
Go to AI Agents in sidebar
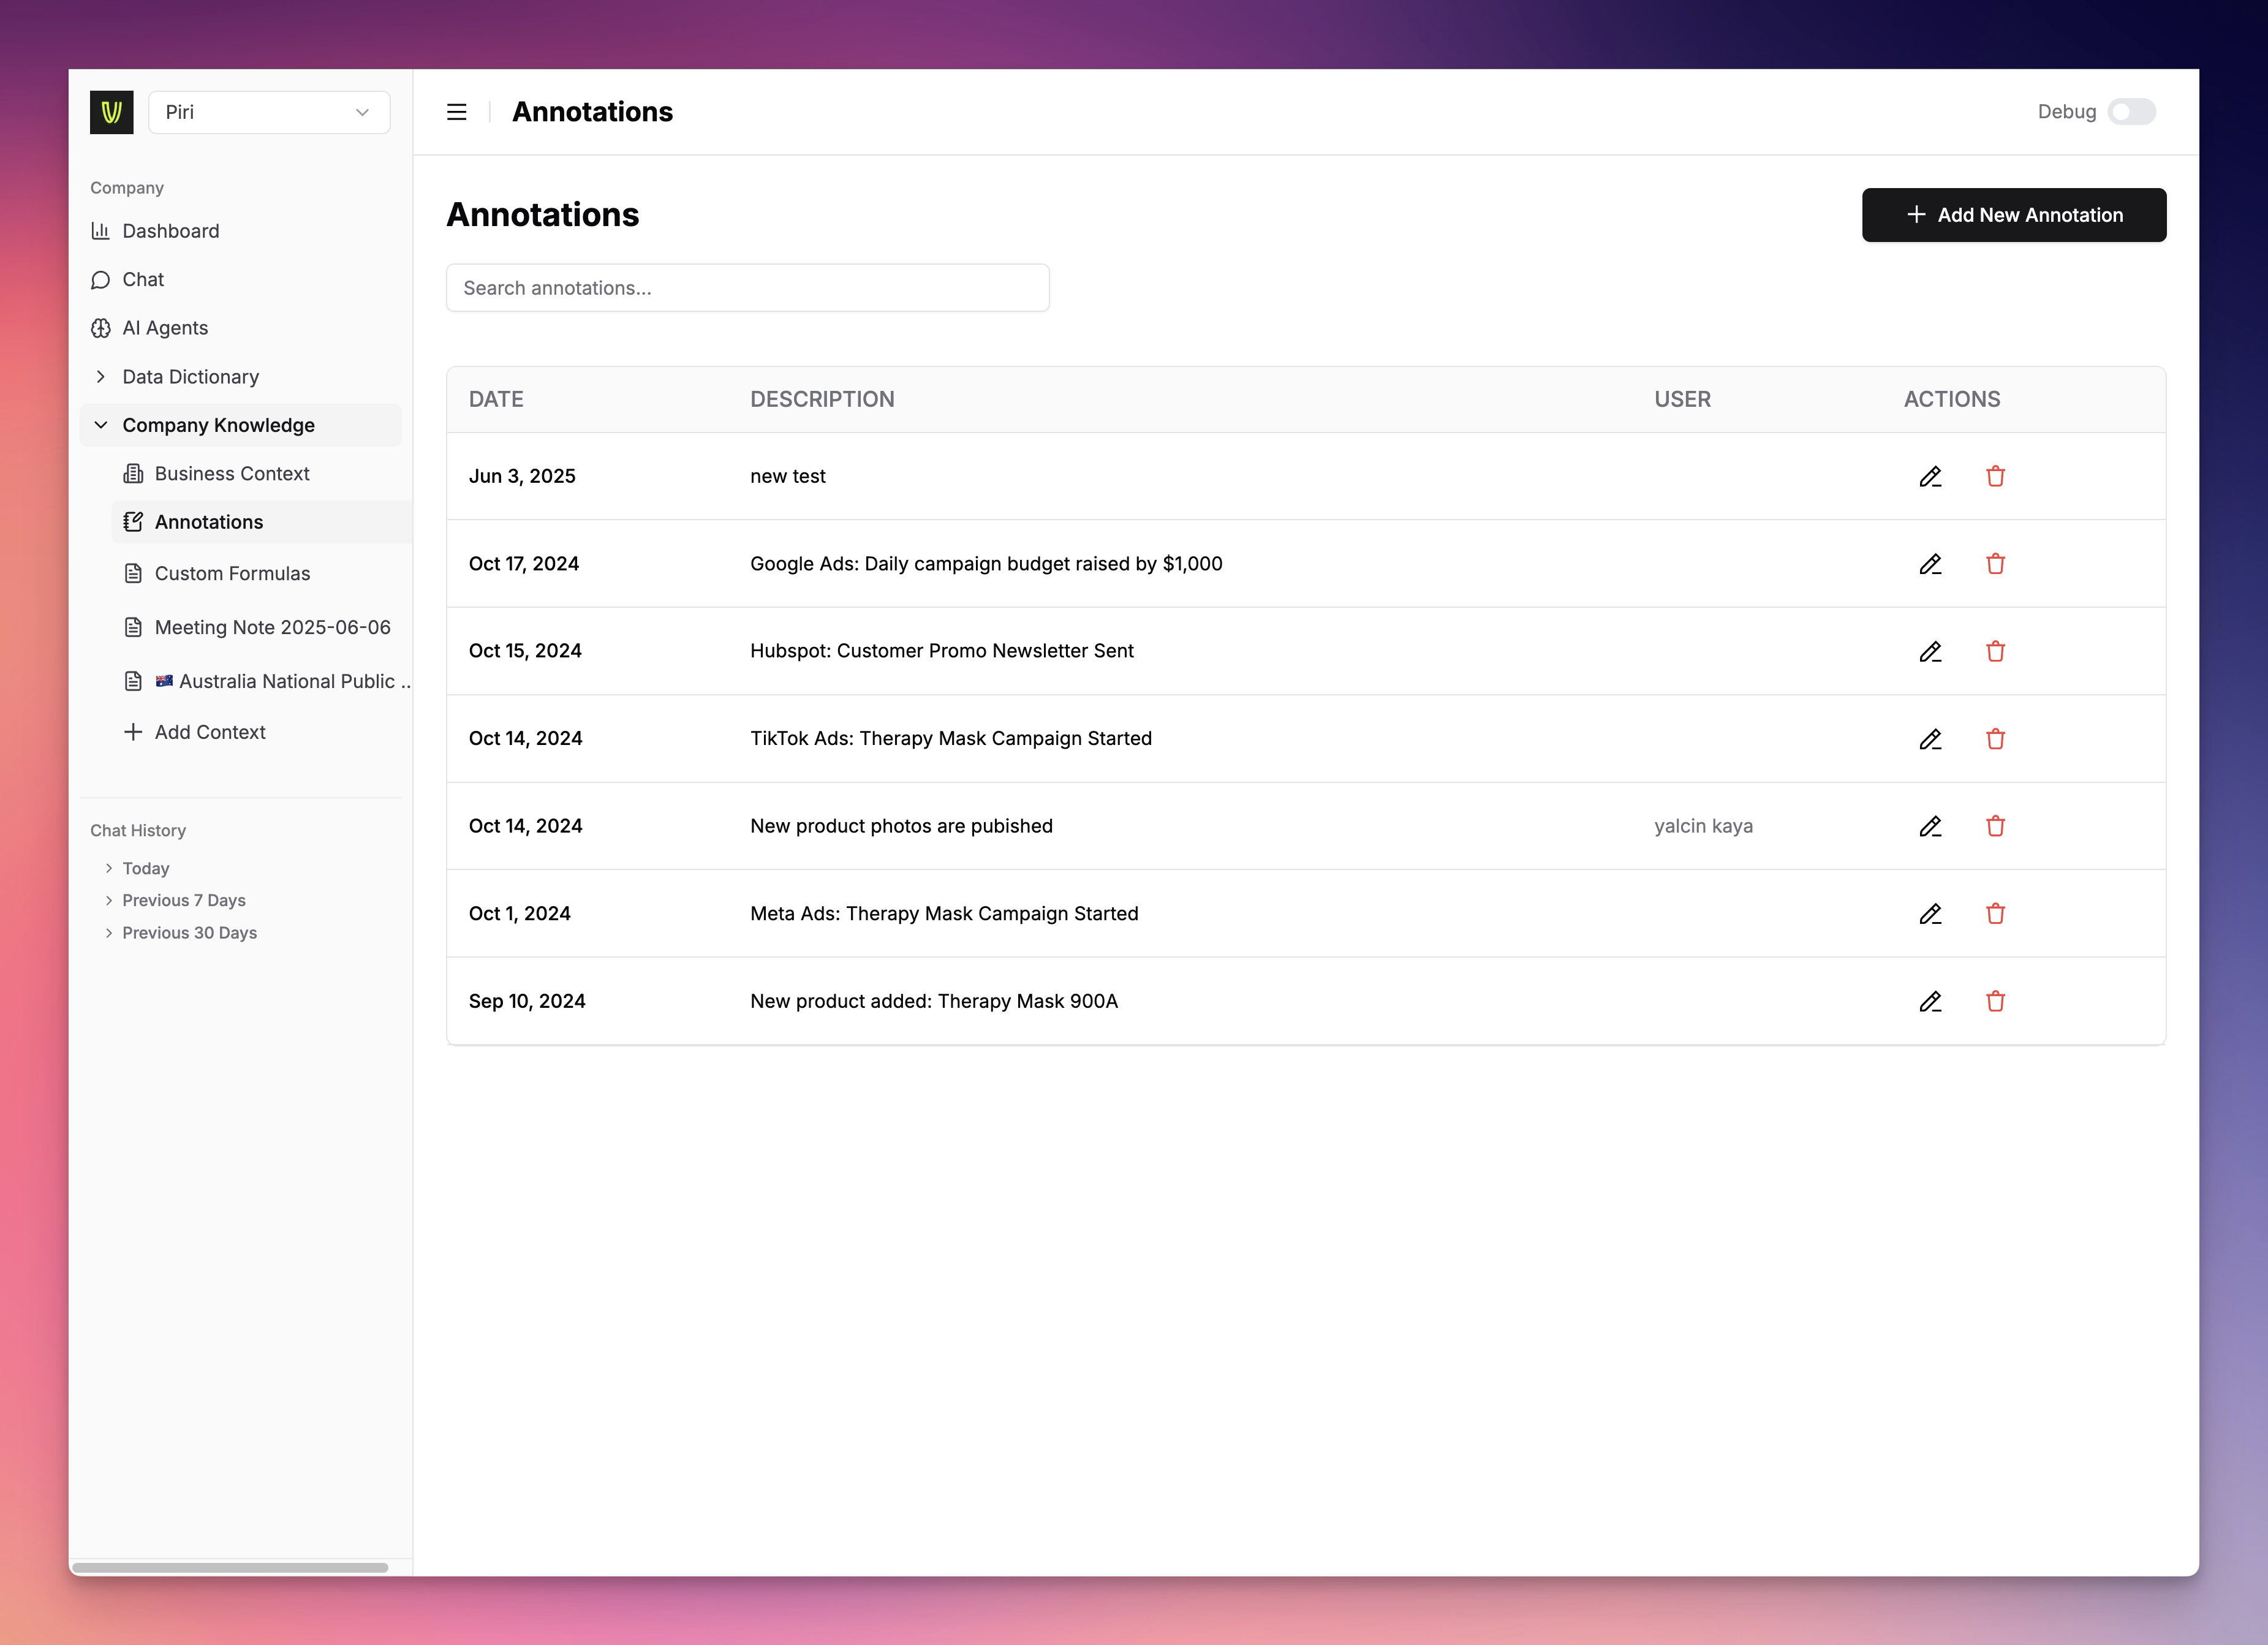click(165, 328)
